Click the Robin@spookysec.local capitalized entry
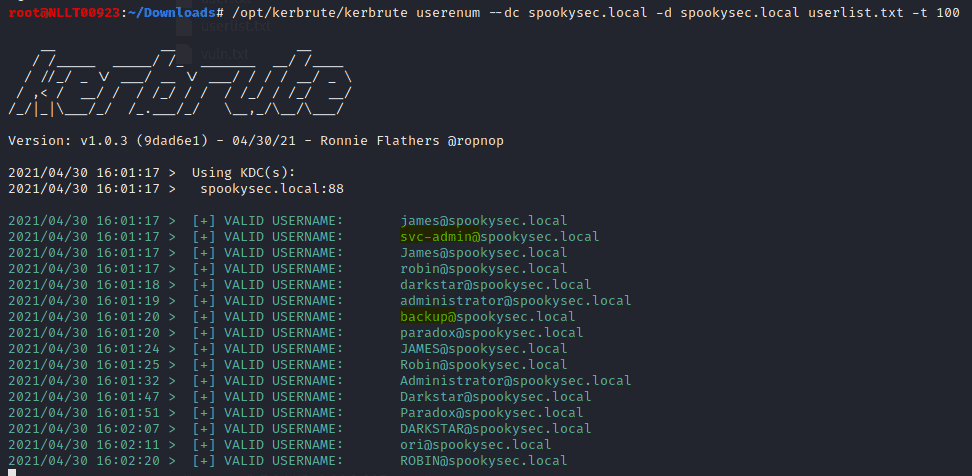The height and width of the screenshot is (476, 972). (x=484, y=365)
